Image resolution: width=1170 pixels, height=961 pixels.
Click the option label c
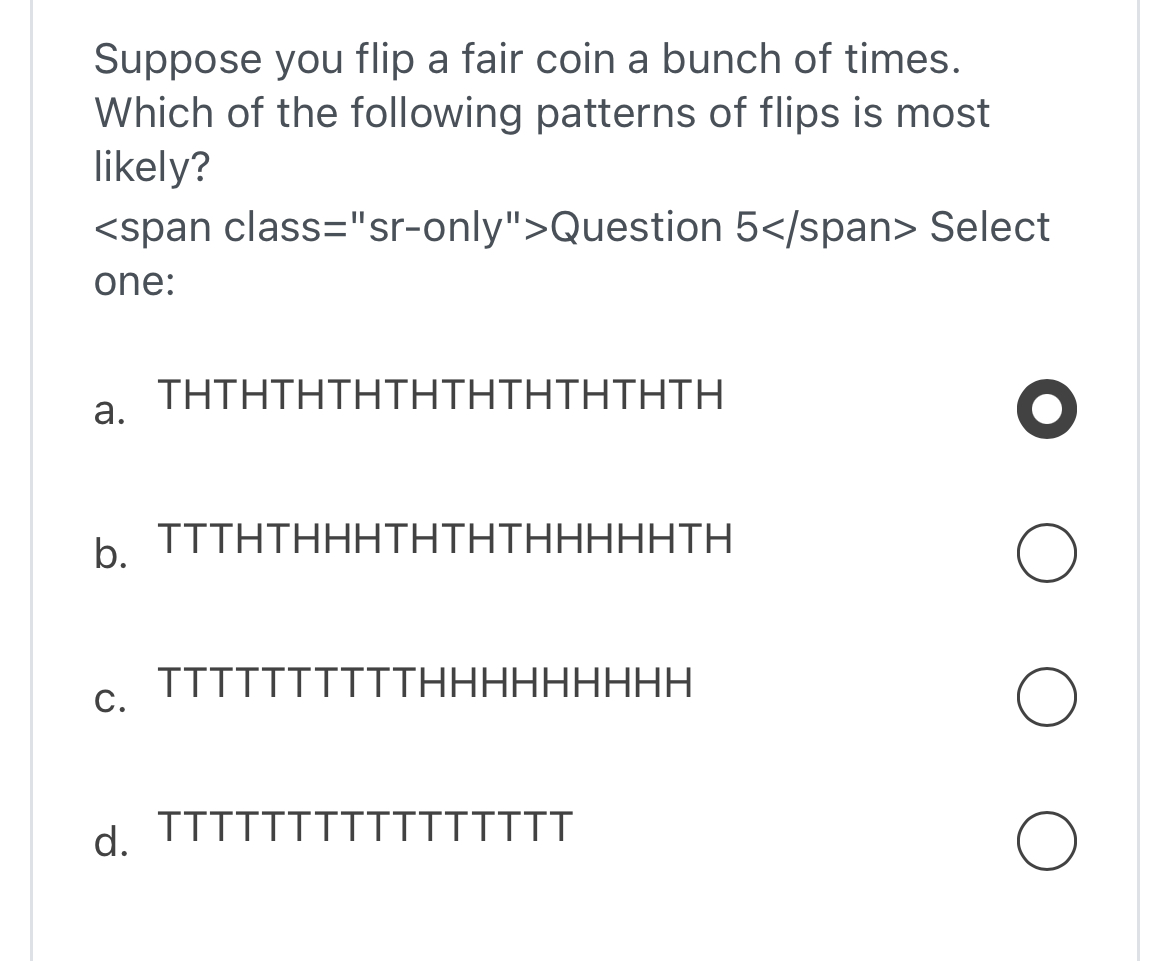pos(113,700)
